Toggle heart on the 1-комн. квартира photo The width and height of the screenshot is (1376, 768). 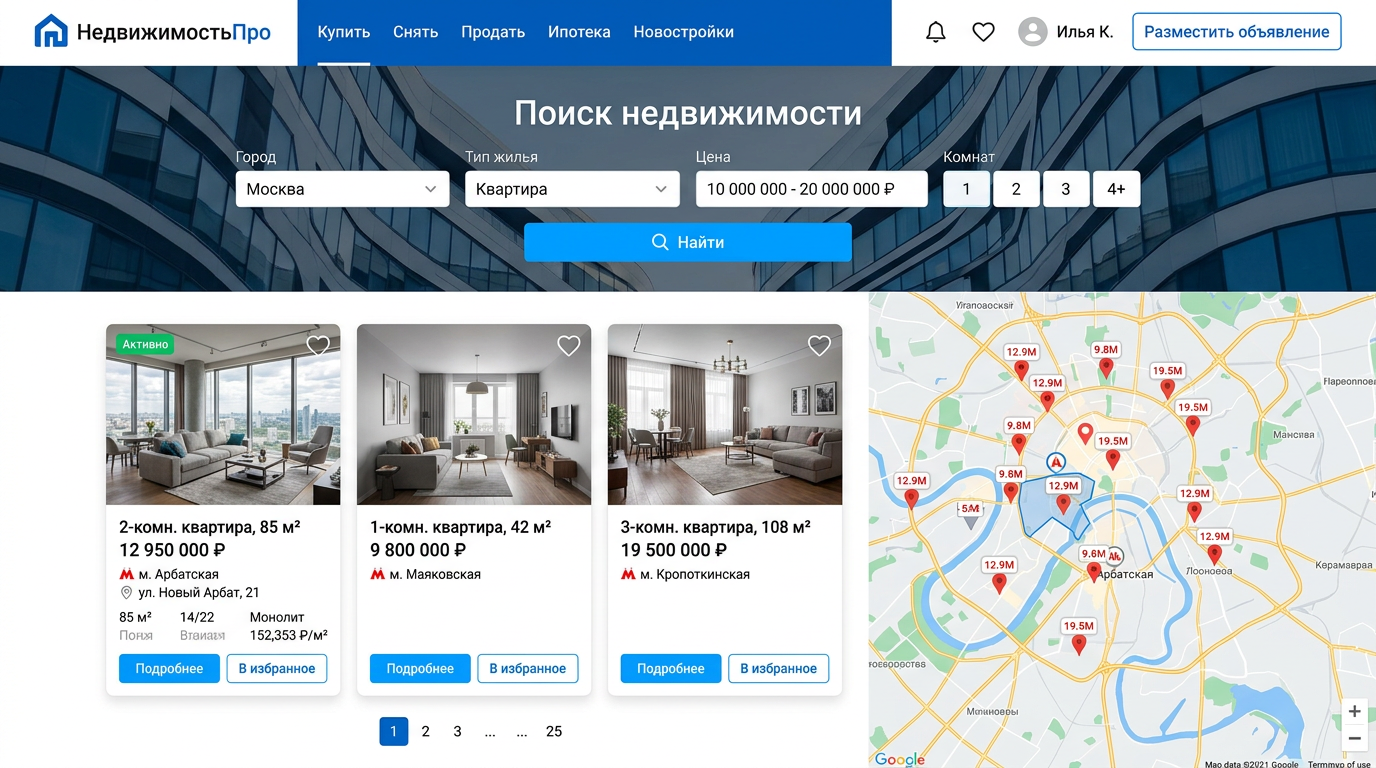tap(569, 346)
